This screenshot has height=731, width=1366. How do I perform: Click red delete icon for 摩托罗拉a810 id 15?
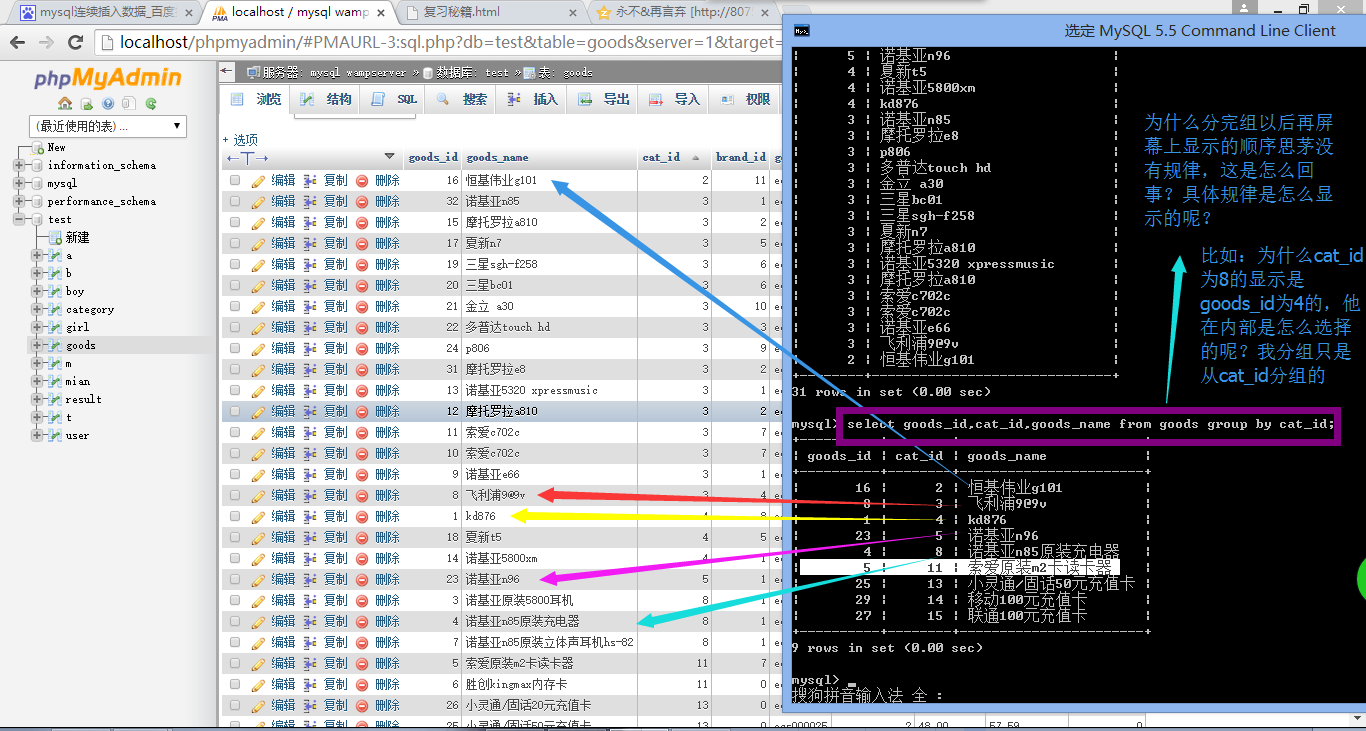(362, 222)
